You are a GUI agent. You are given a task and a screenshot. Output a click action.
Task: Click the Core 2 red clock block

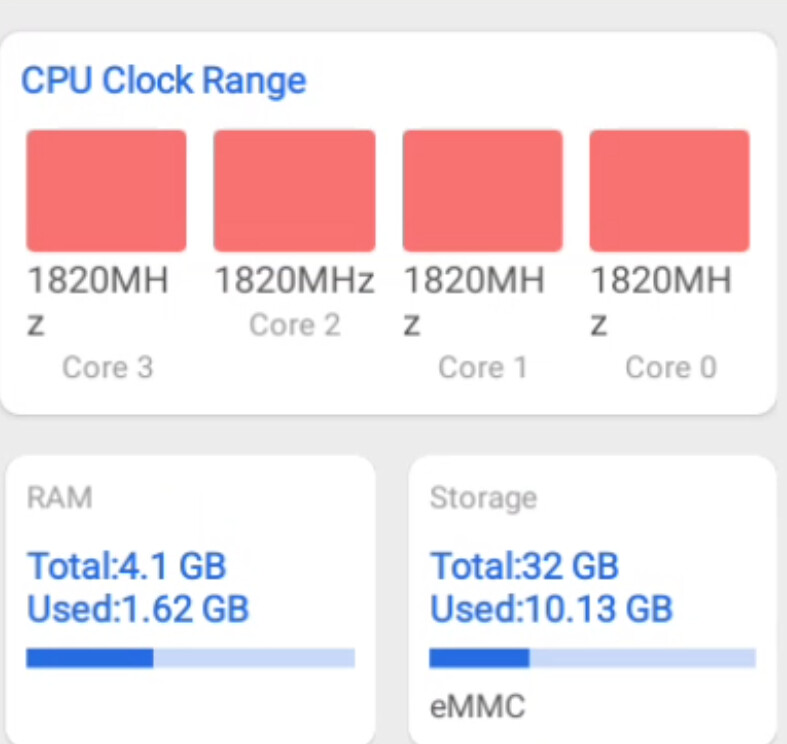tap(294, 190)
